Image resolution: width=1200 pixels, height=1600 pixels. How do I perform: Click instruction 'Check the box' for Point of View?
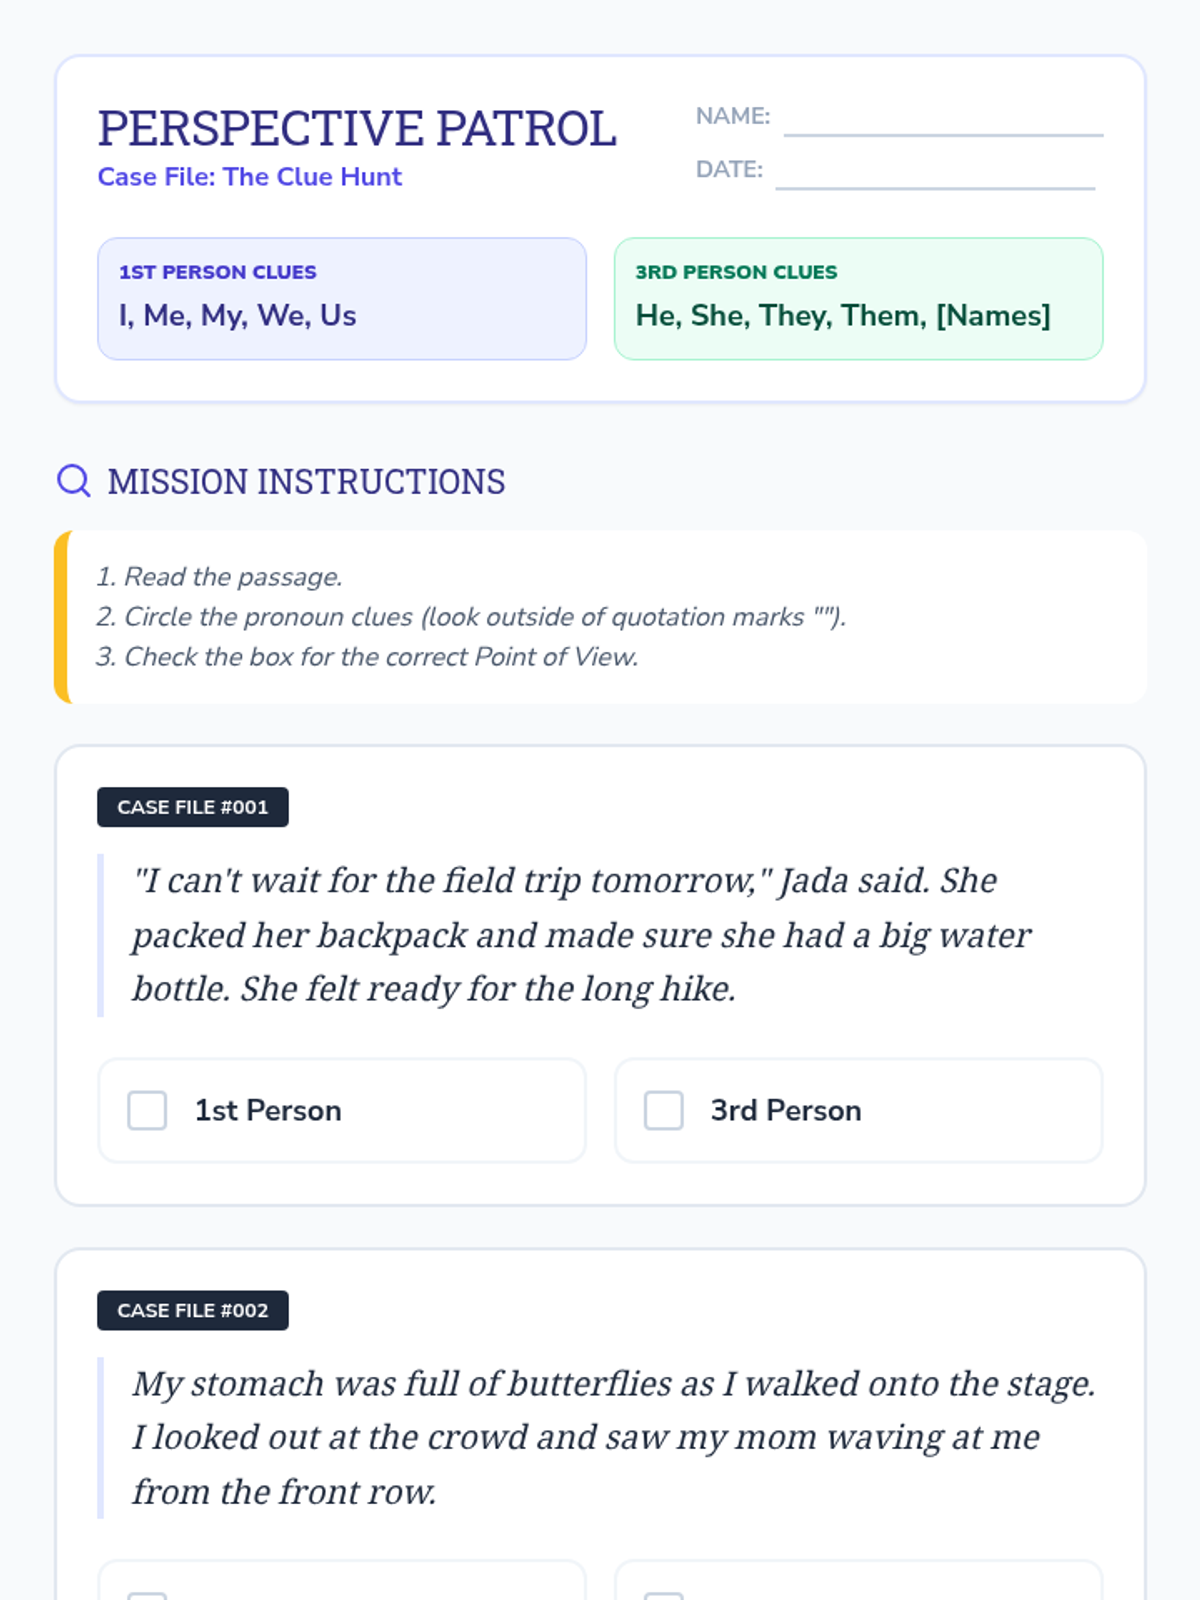point(367,657)
